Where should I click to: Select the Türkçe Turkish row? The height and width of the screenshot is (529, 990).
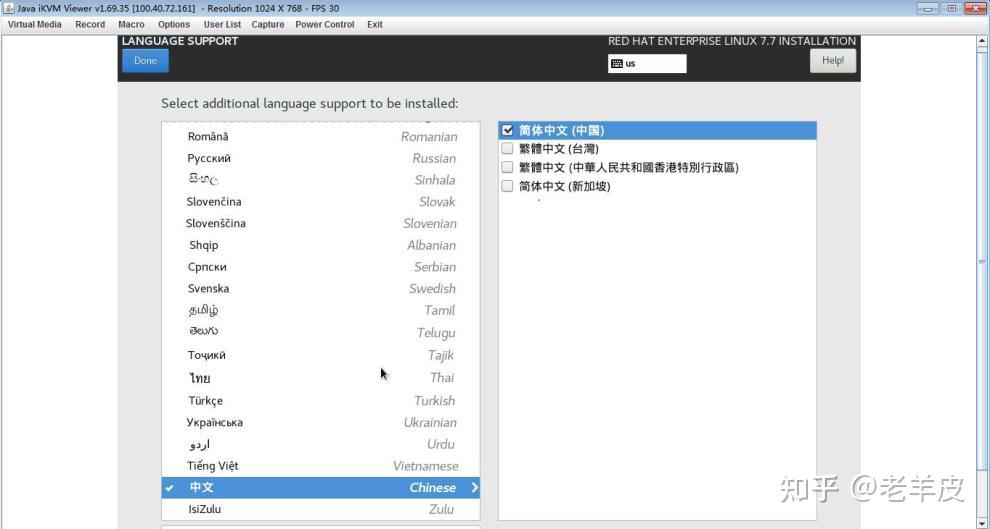pyautogui.click(x=321, y=401)
